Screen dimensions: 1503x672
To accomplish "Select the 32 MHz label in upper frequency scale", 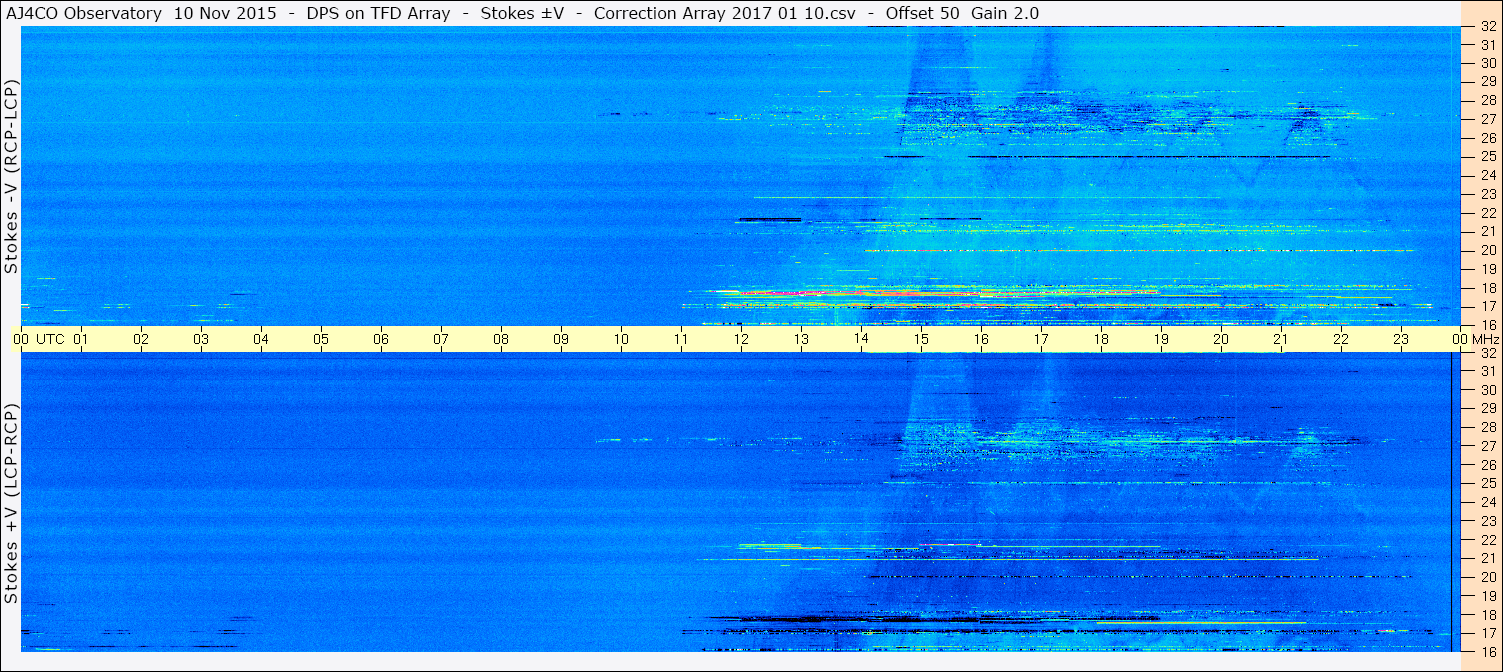I will point(1487,28).
